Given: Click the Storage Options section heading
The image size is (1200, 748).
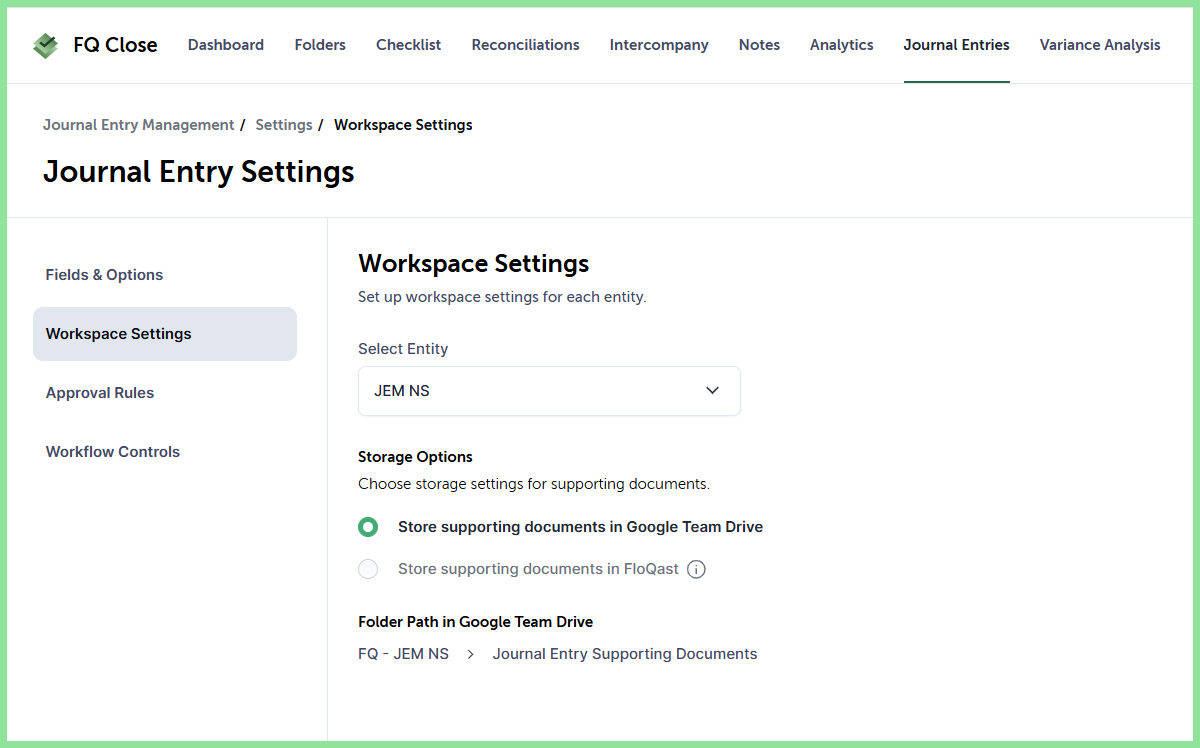Looking at the screenshot, I should coord(415,457).
